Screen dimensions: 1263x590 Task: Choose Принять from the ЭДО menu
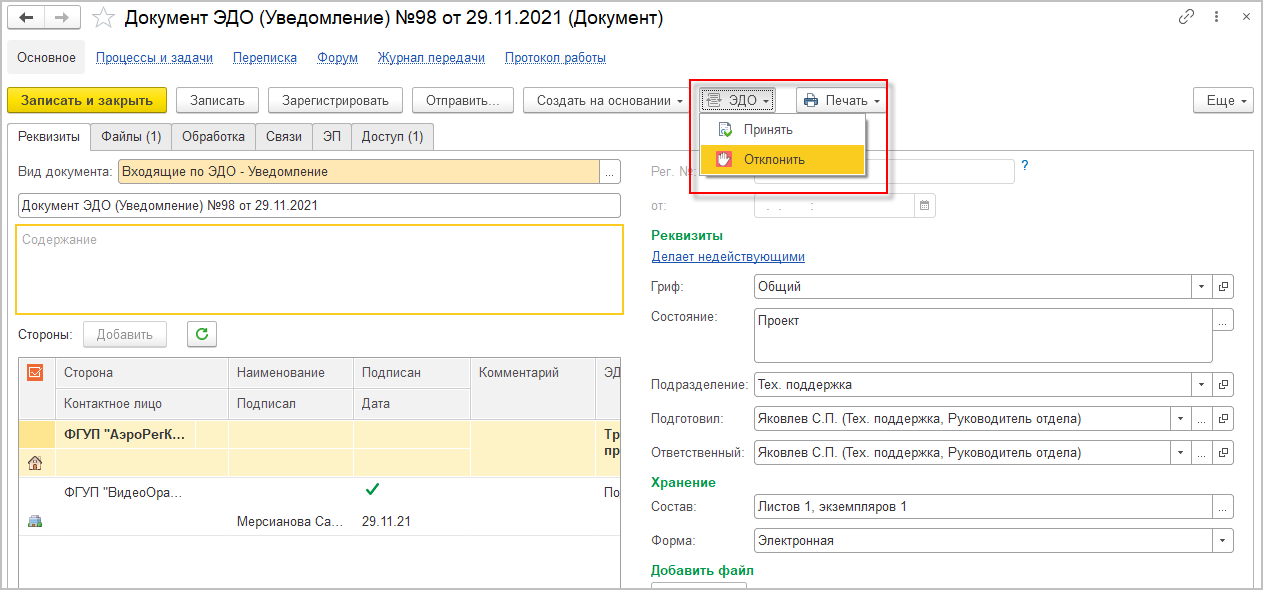(768, 129)
